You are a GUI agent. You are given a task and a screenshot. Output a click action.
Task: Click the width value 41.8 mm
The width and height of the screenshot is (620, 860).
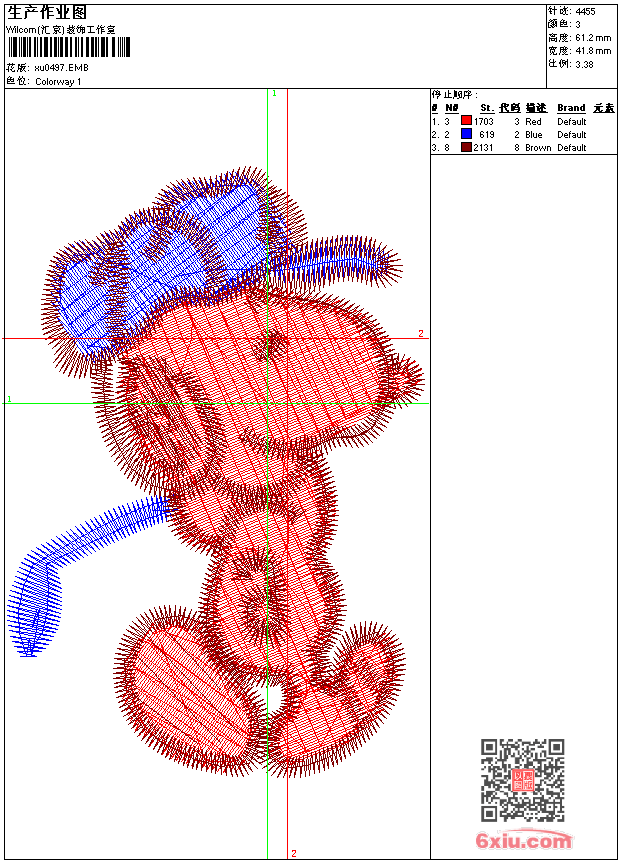click(x=593, y=51)
